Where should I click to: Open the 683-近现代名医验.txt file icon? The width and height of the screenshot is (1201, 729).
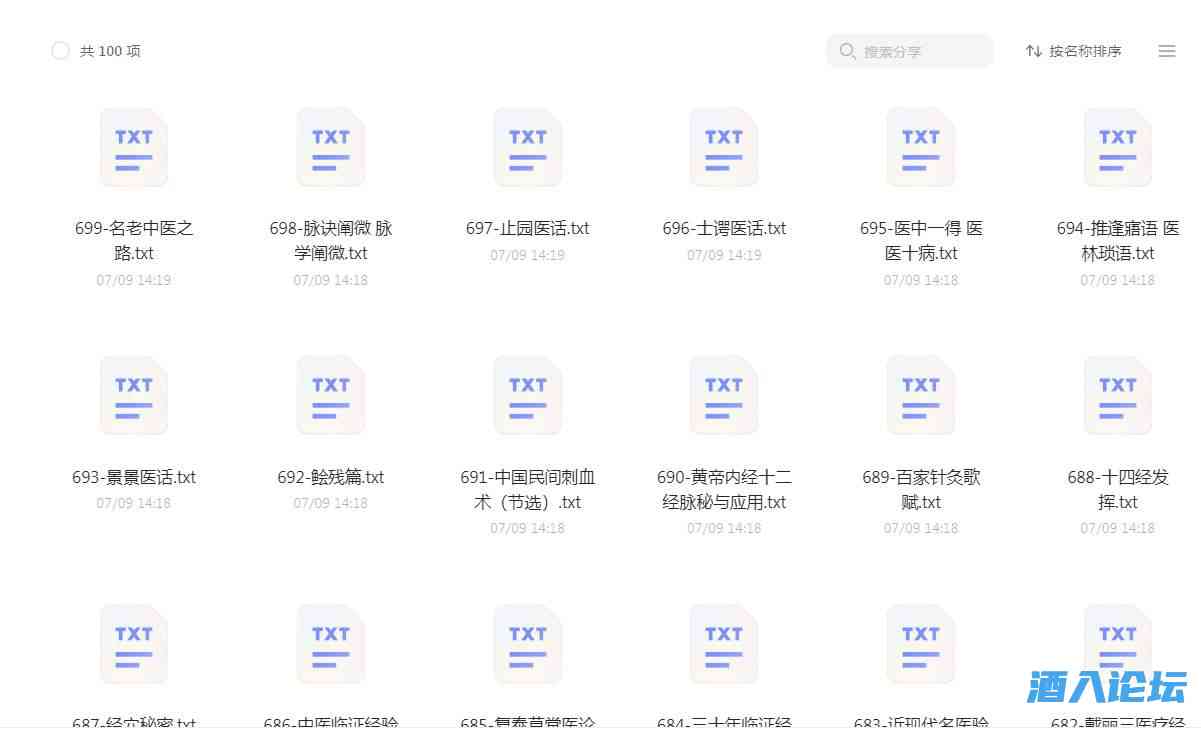point(920,643)
